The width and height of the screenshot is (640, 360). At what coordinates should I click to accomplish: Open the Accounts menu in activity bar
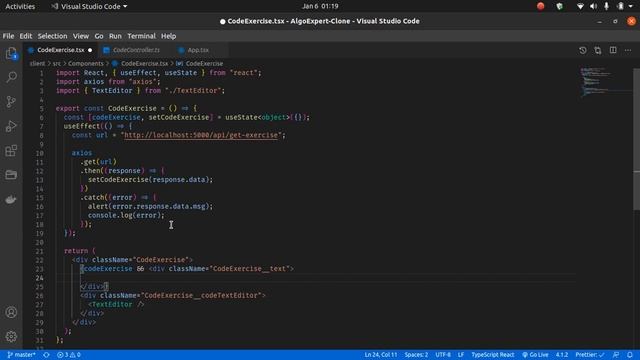tap(11, 312)
